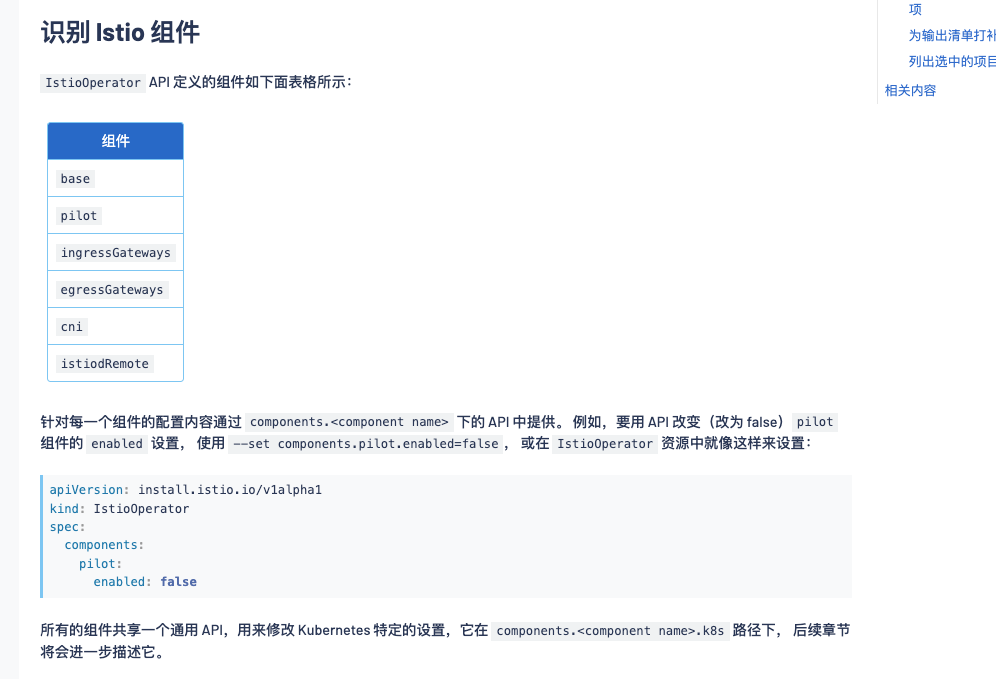Click the IstioOperator inline code above table
Viewport: 996px width, 679px height.
[x=93, y=83]
